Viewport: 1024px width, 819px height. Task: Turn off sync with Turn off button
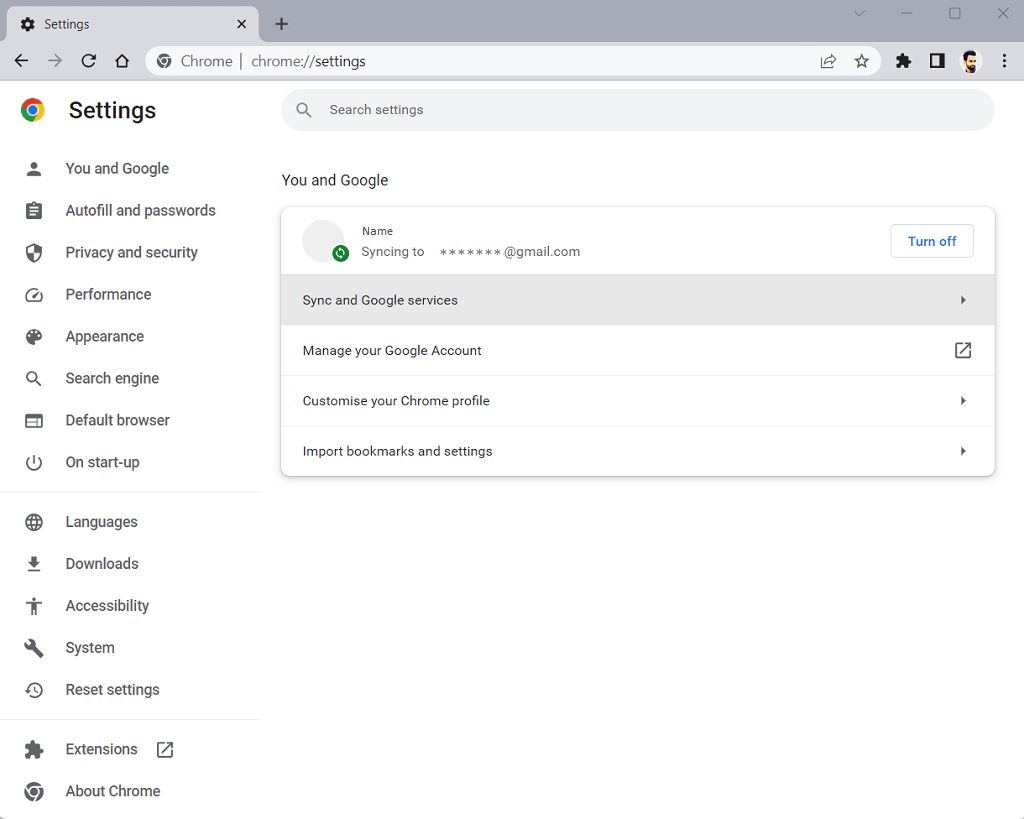pyautogui.click(x=931, y=241)
